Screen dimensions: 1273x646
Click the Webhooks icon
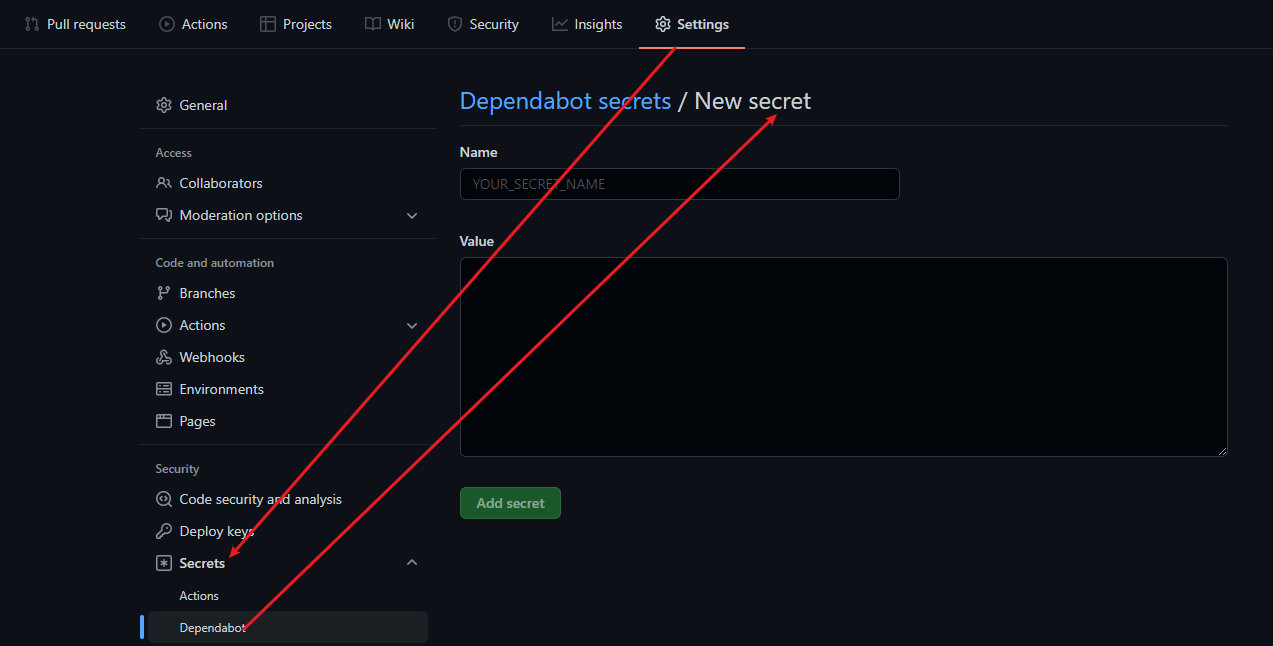[x=164, y=357]
